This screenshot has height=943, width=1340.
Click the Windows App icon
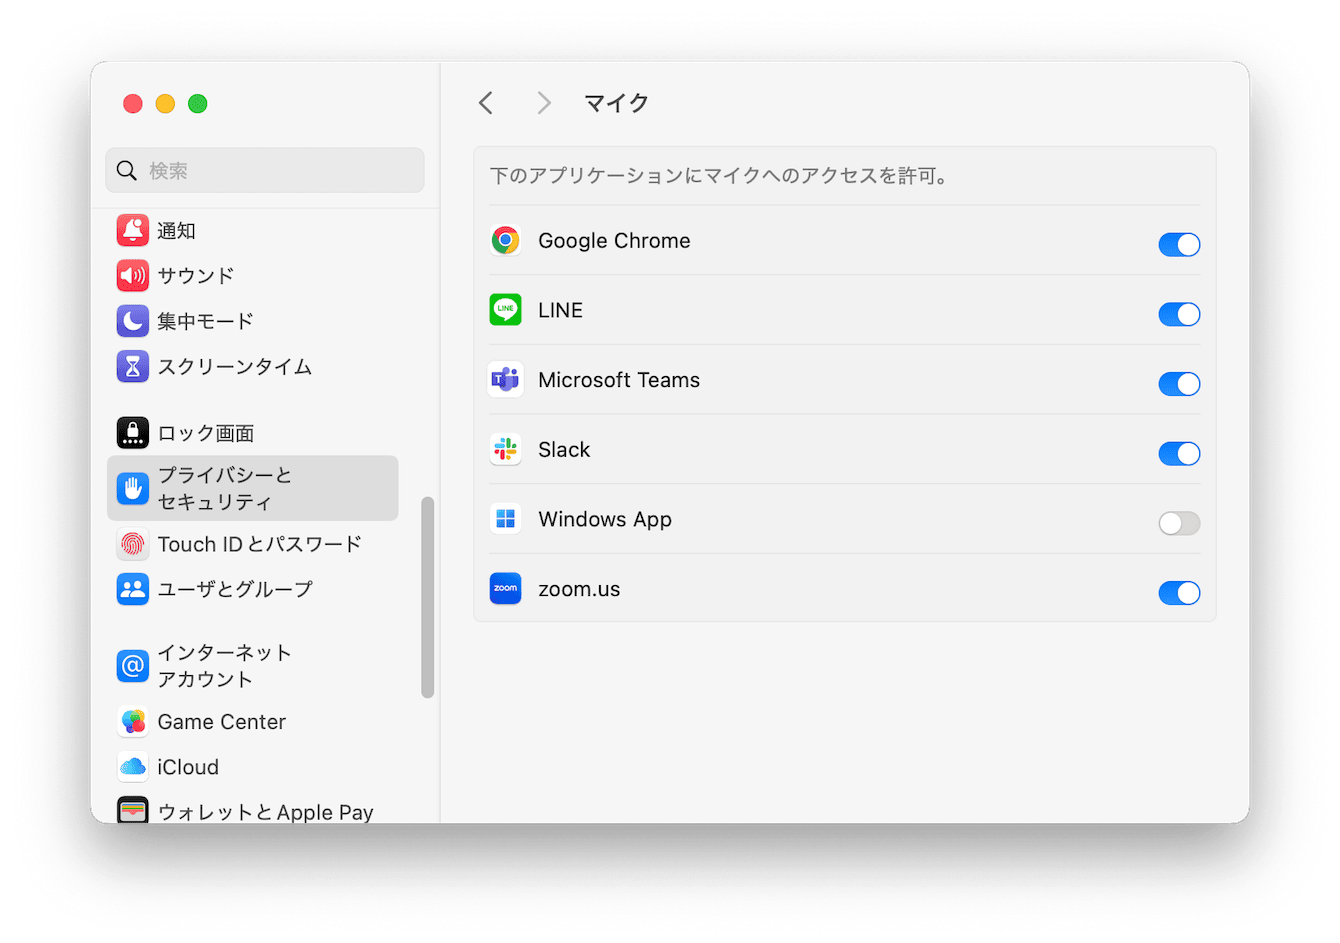click(506, 519)
